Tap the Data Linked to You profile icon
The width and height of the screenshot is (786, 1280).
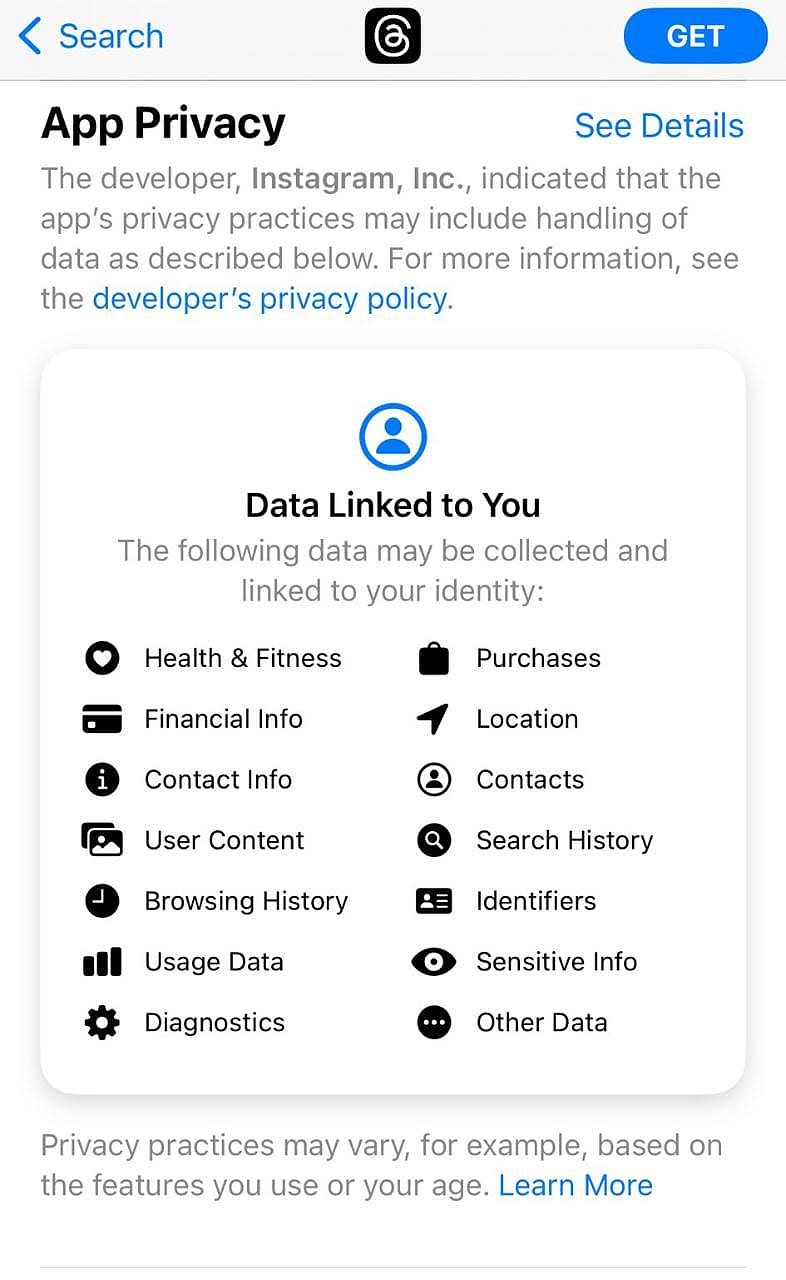(393, 437)
